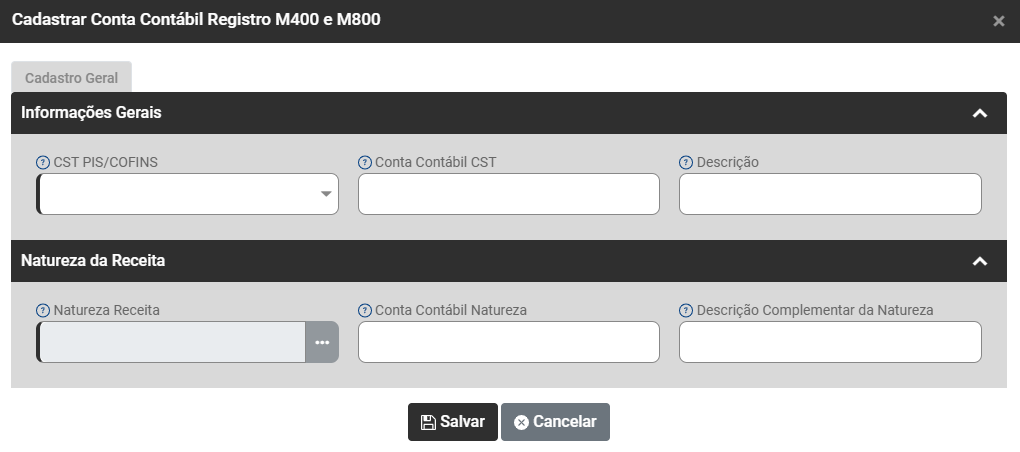Click the Informações Gerais header title
The width and height of the screenshot is (1020, 452).
point(92,113)
